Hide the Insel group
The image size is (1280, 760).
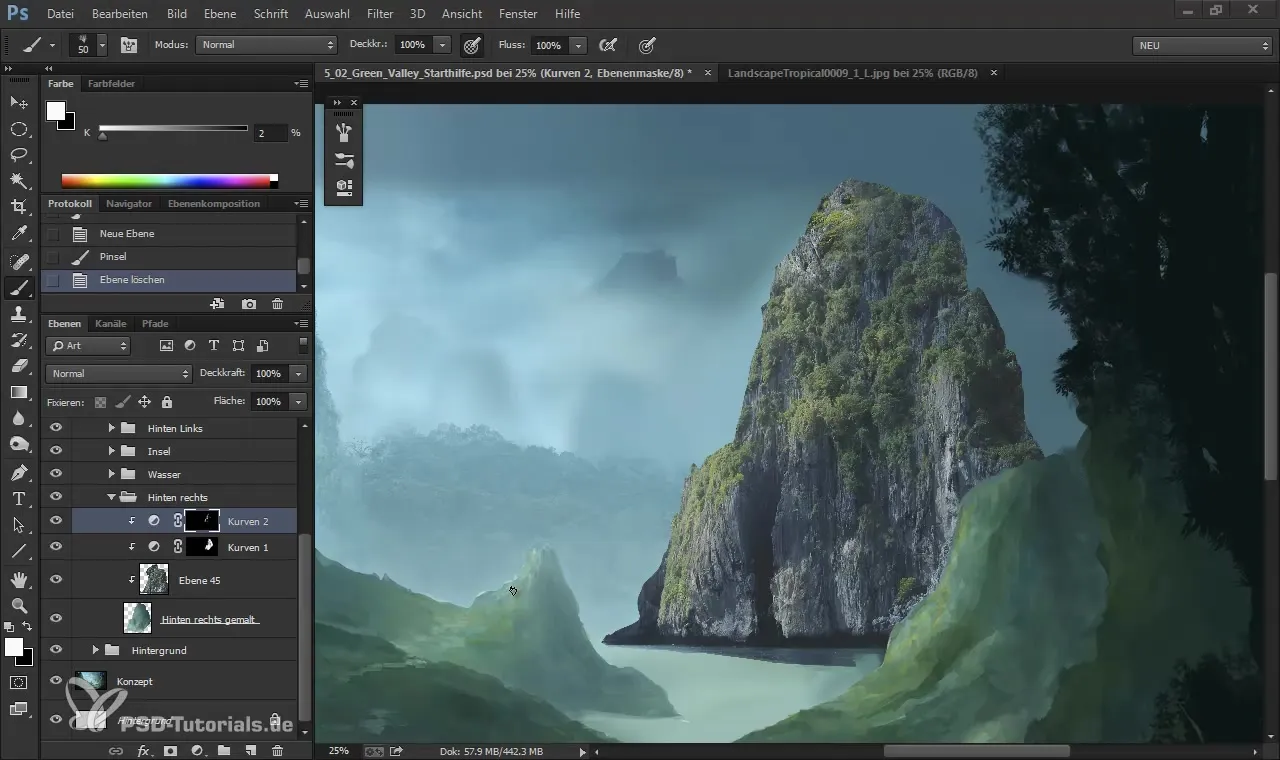point(56,451)
